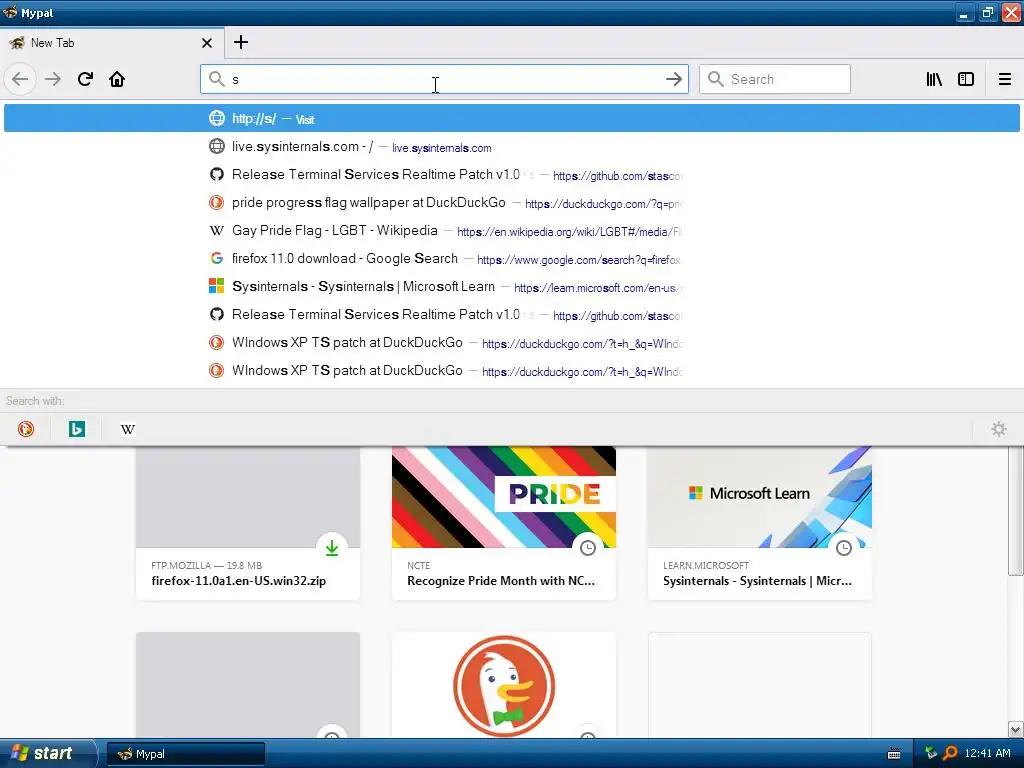Toggle the sidebar view icon

[966, 79]
